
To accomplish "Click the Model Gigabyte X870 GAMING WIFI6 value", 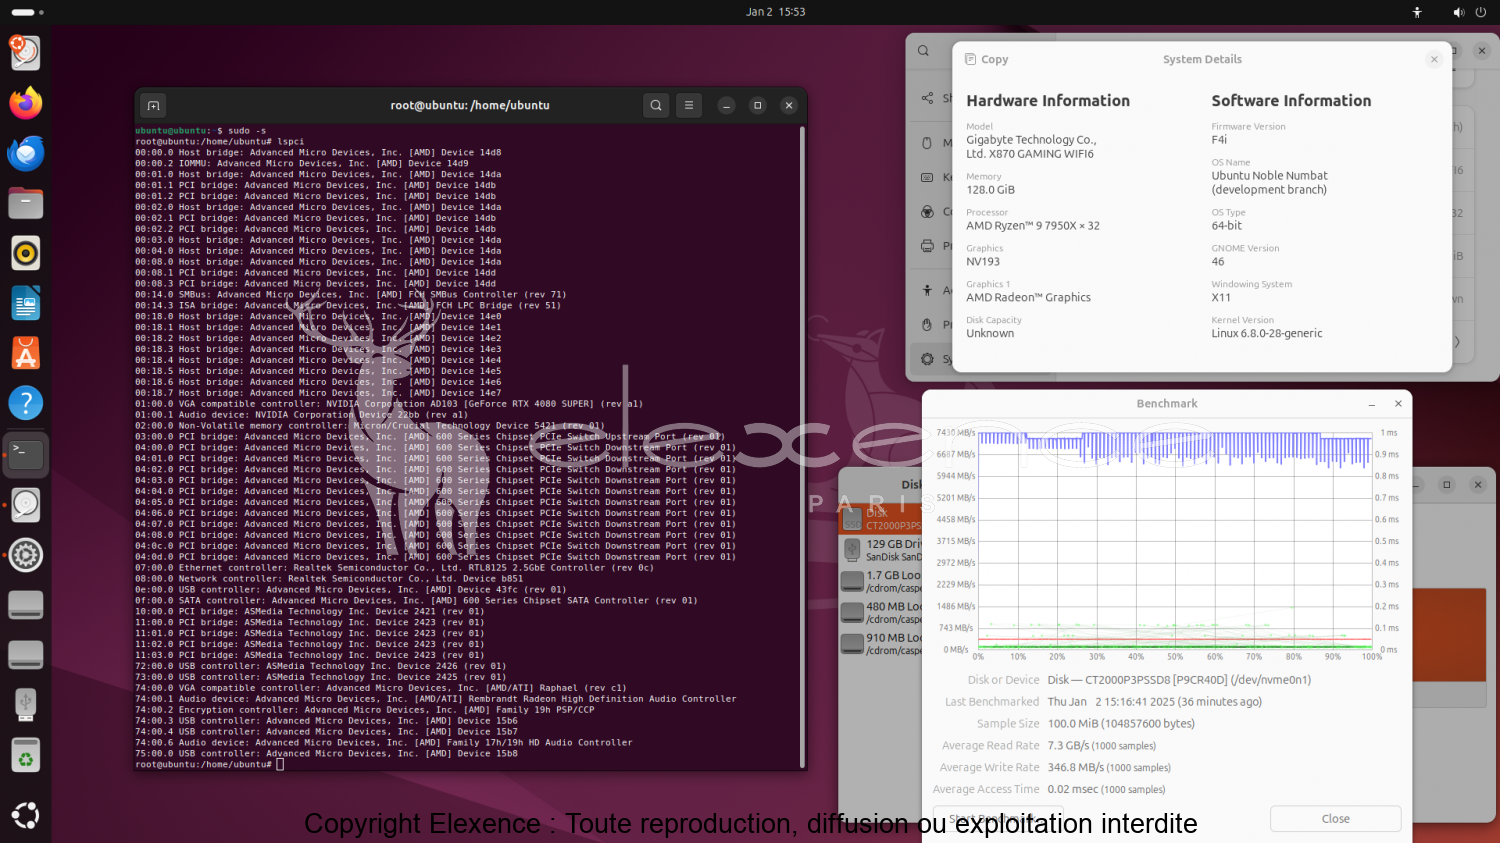I will 1031,146.
